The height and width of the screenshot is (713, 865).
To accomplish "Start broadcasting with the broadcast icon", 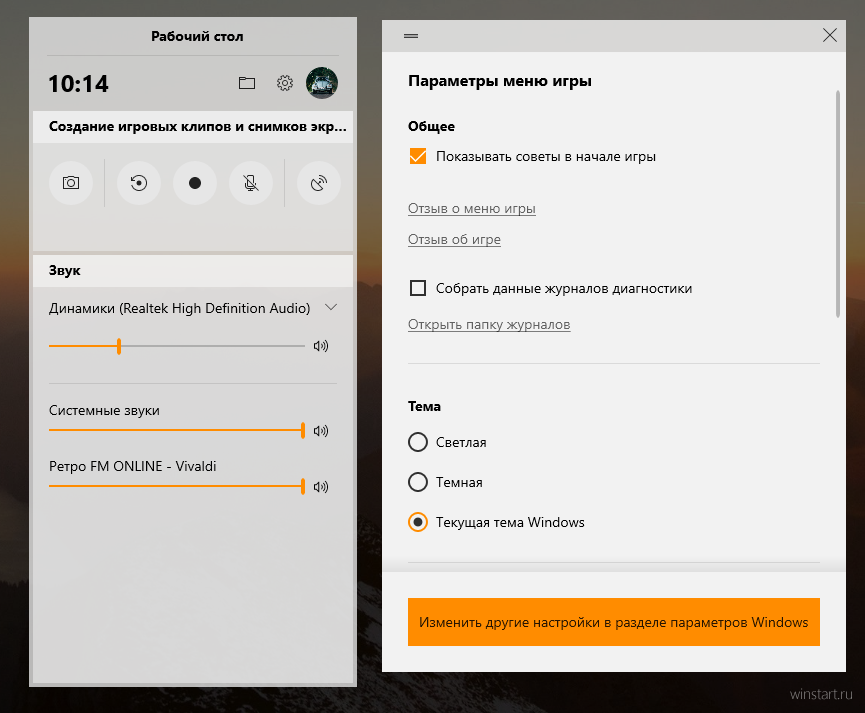I will 319,183.
